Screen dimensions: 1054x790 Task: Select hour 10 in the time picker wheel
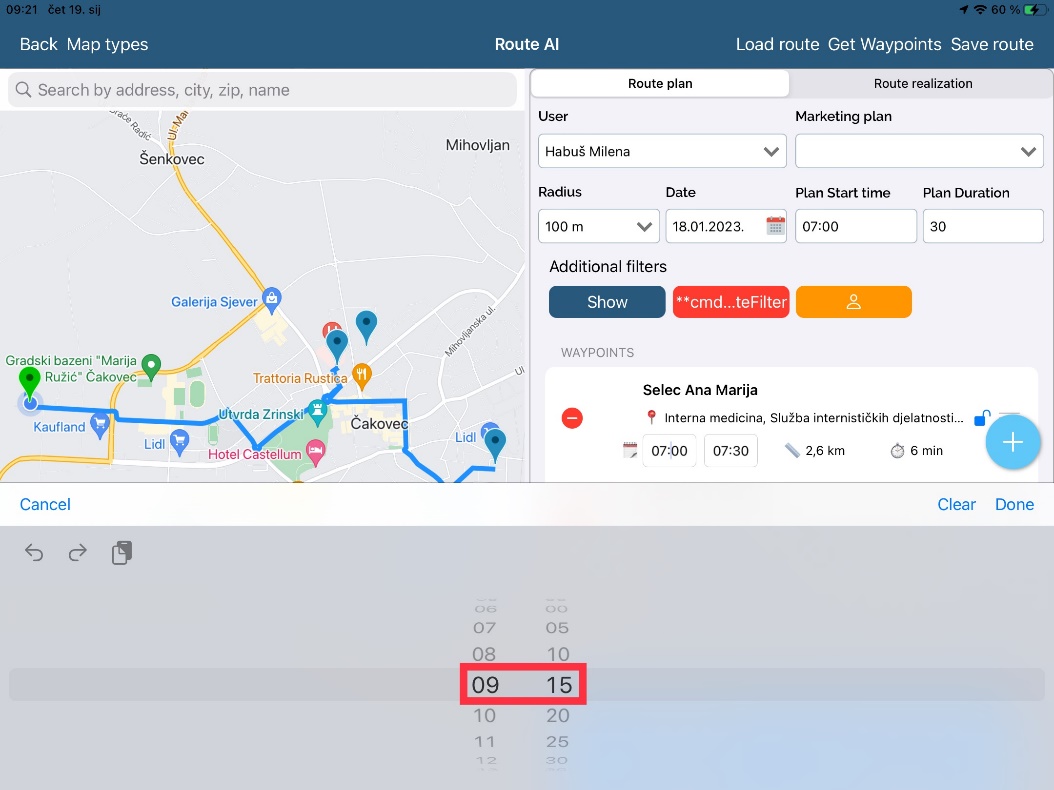coord(485,716)
